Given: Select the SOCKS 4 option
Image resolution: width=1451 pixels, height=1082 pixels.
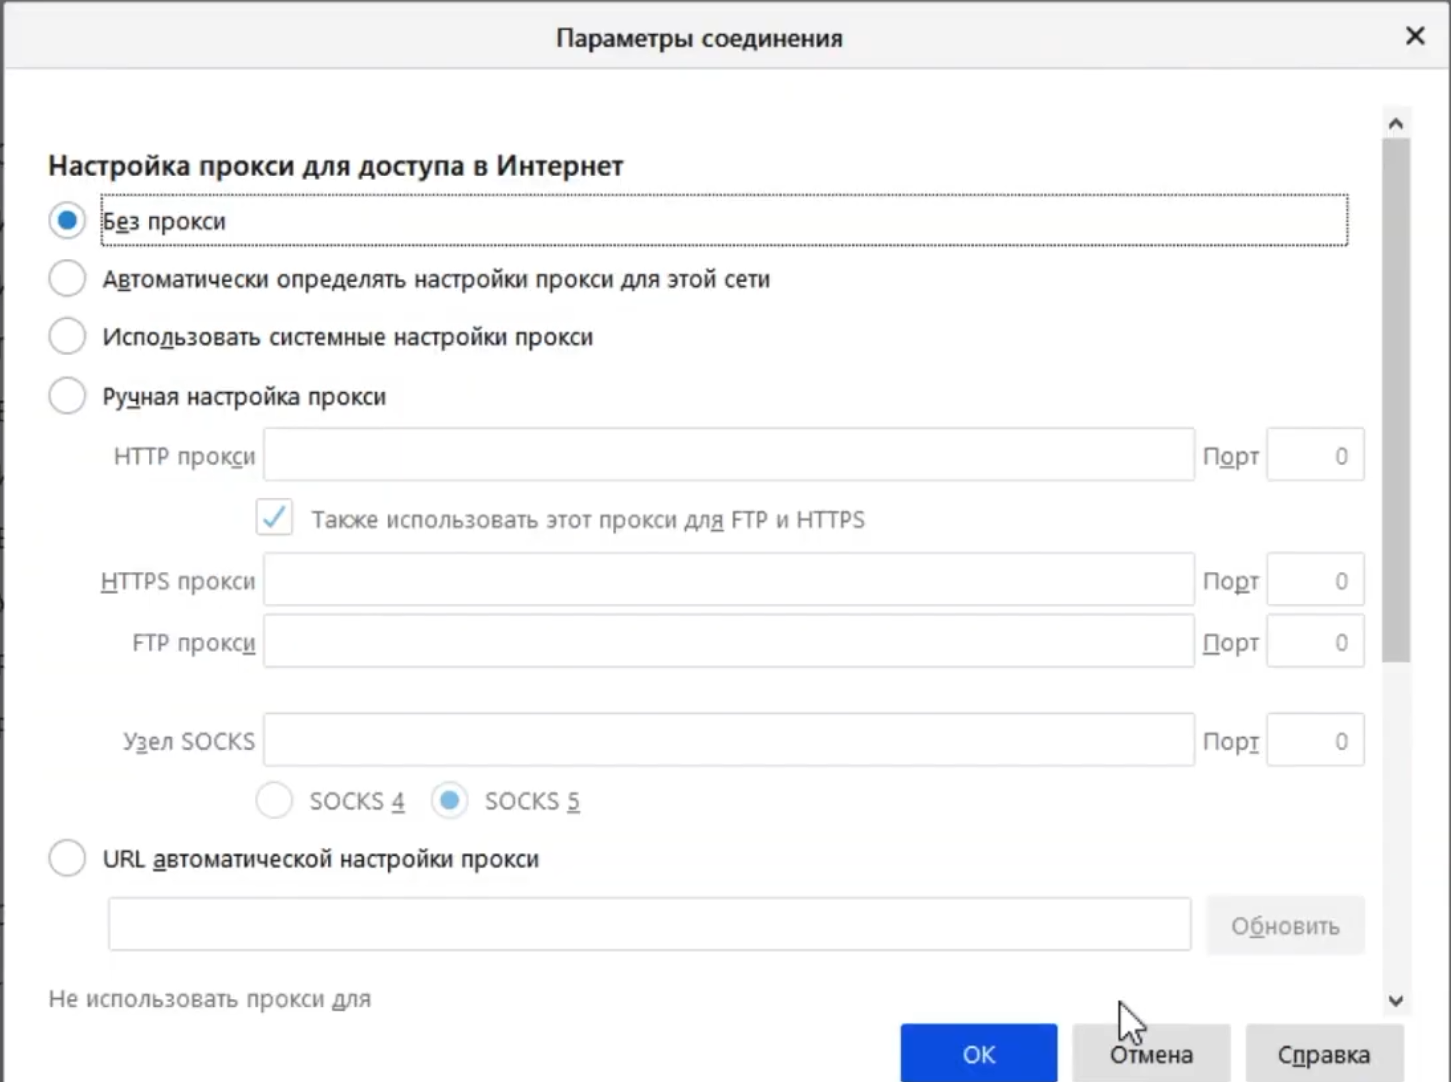Looking at the screenshot, I should click(274, 800).
